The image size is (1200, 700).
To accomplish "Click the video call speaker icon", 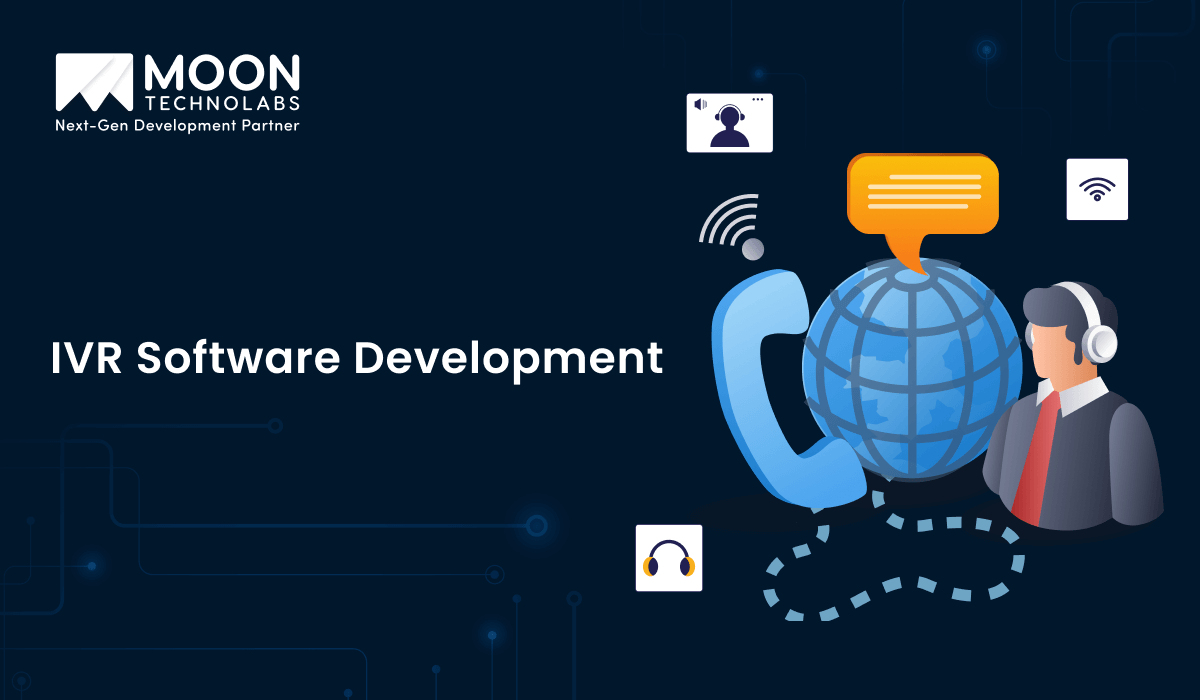I will pos(700,102).
